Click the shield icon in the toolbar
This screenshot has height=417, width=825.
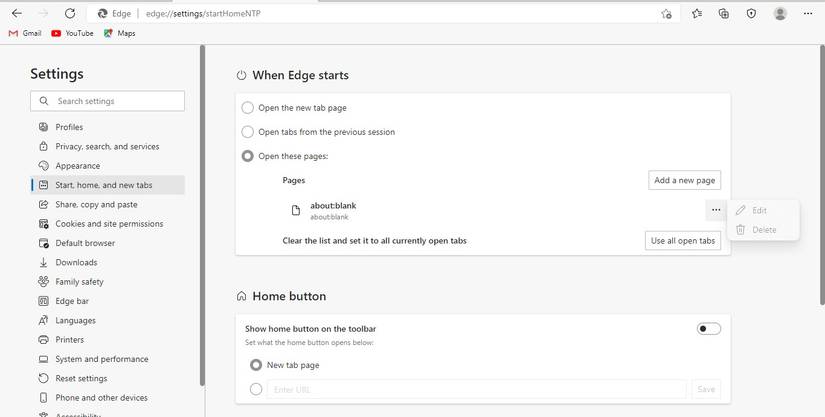752,14
